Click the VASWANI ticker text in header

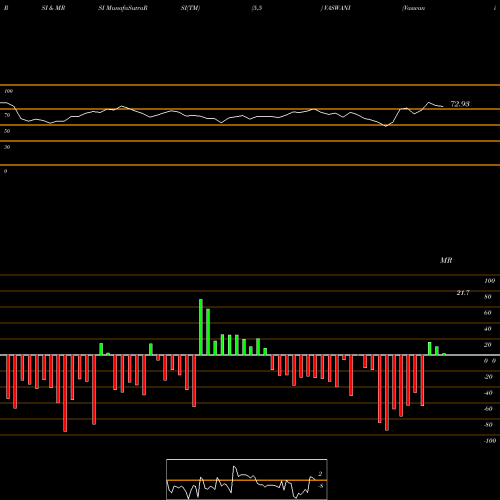click(x=337, y=8)
